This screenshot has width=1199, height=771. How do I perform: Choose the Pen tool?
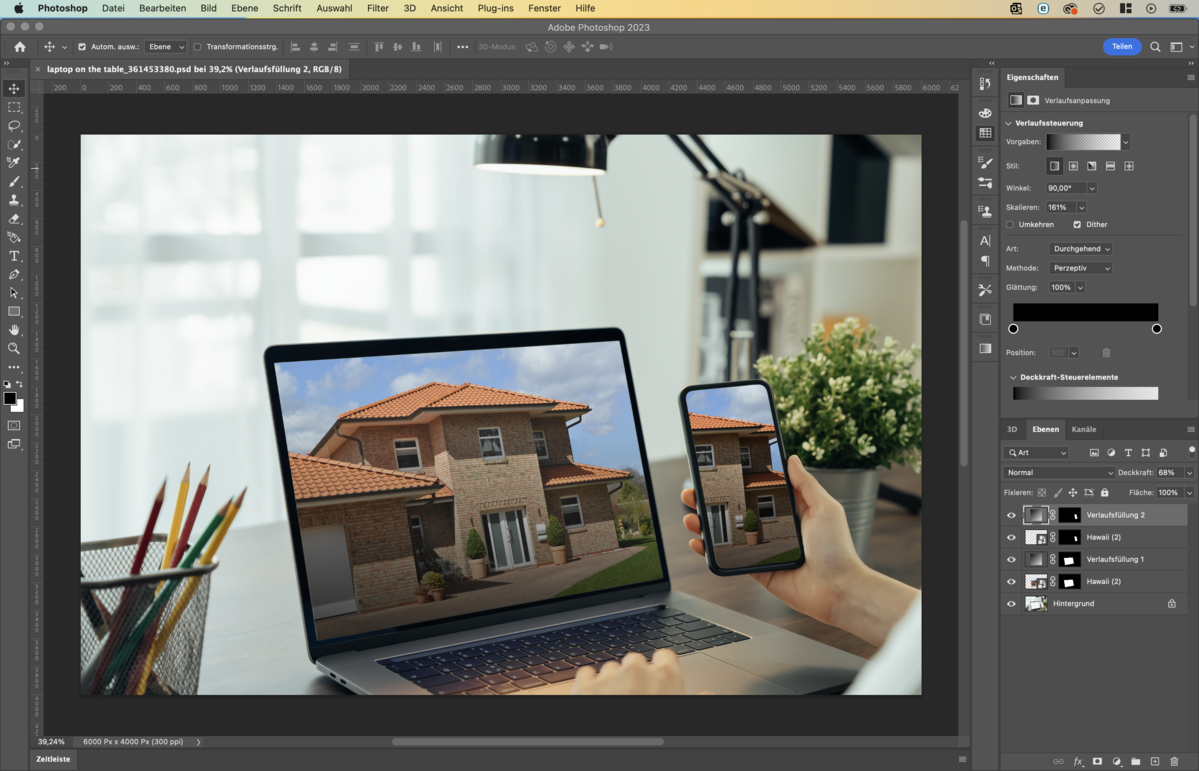click(14, 275)
